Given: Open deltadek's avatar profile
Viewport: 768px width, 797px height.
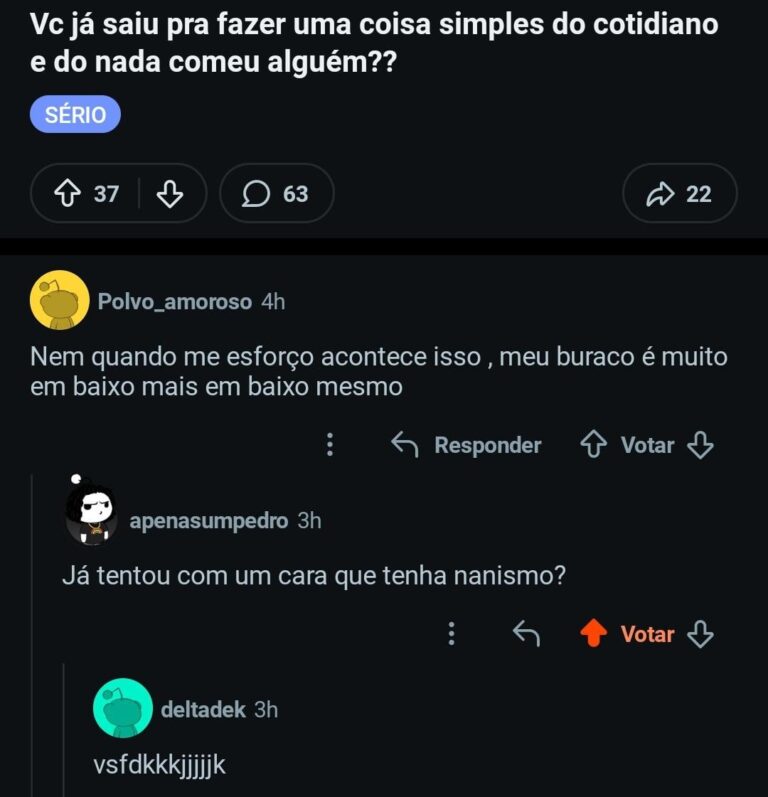Looking at the screenshot, I should pos(122,708).
